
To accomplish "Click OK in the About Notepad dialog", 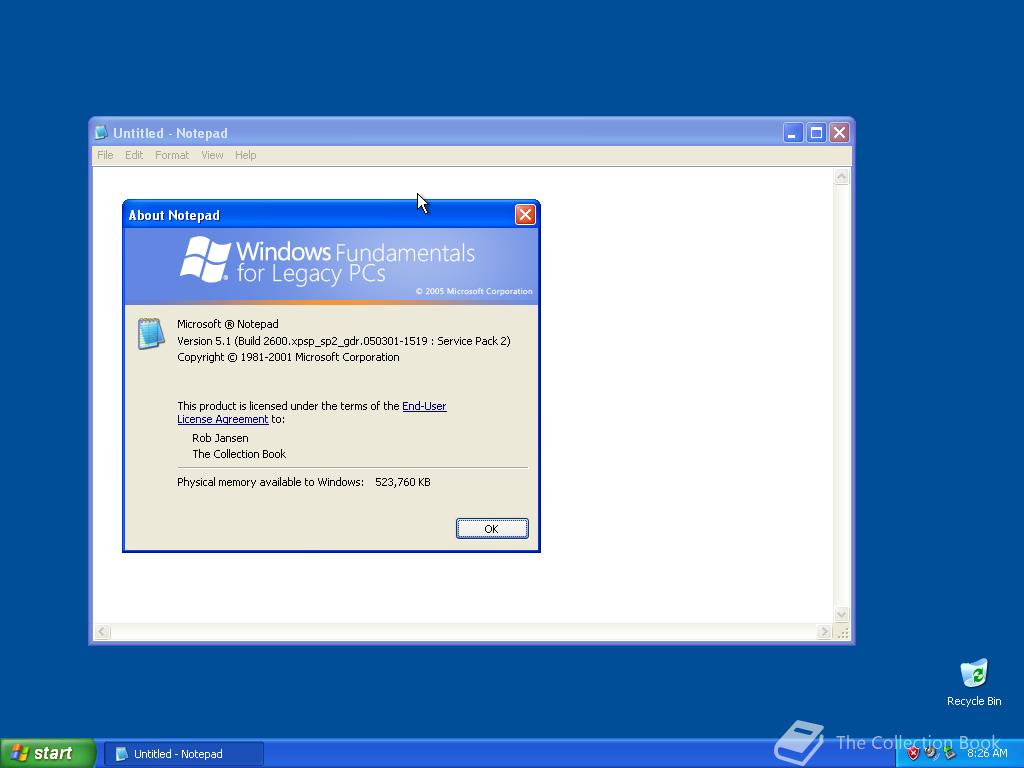I will pos(492,529).
